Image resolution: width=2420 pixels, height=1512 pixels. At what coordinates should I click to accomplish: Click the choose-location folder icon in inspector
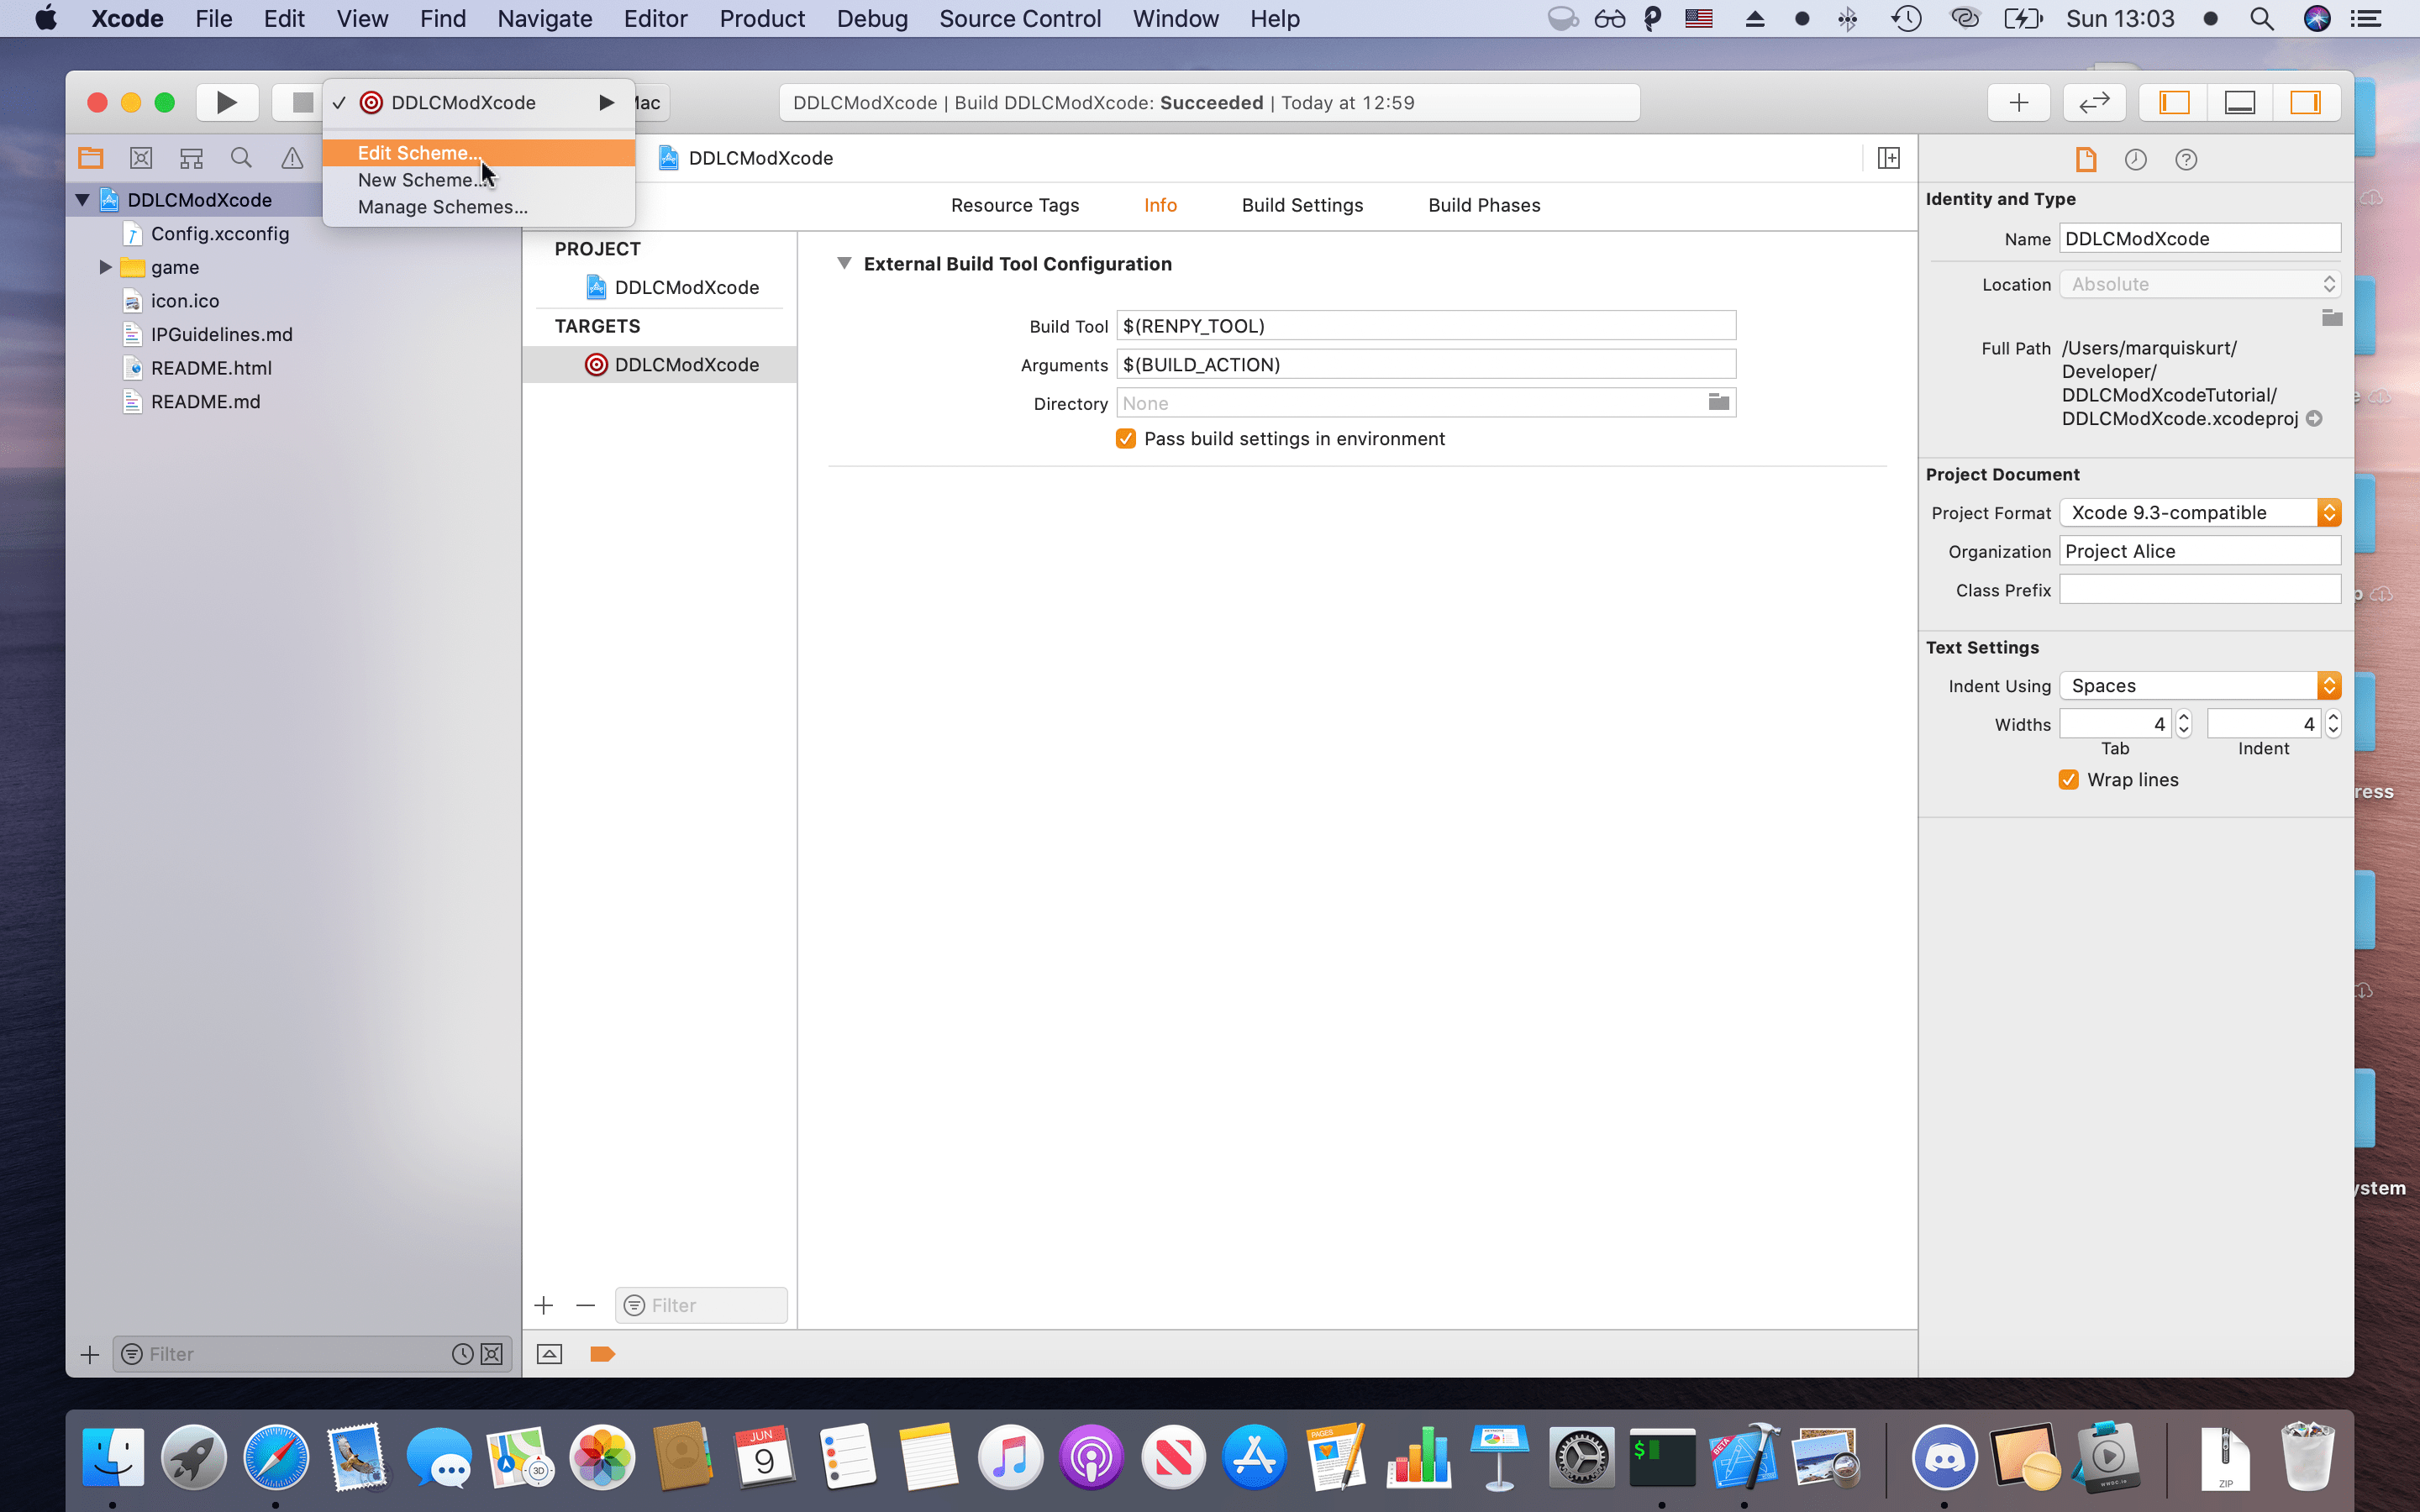click(x=2331, y=318)
